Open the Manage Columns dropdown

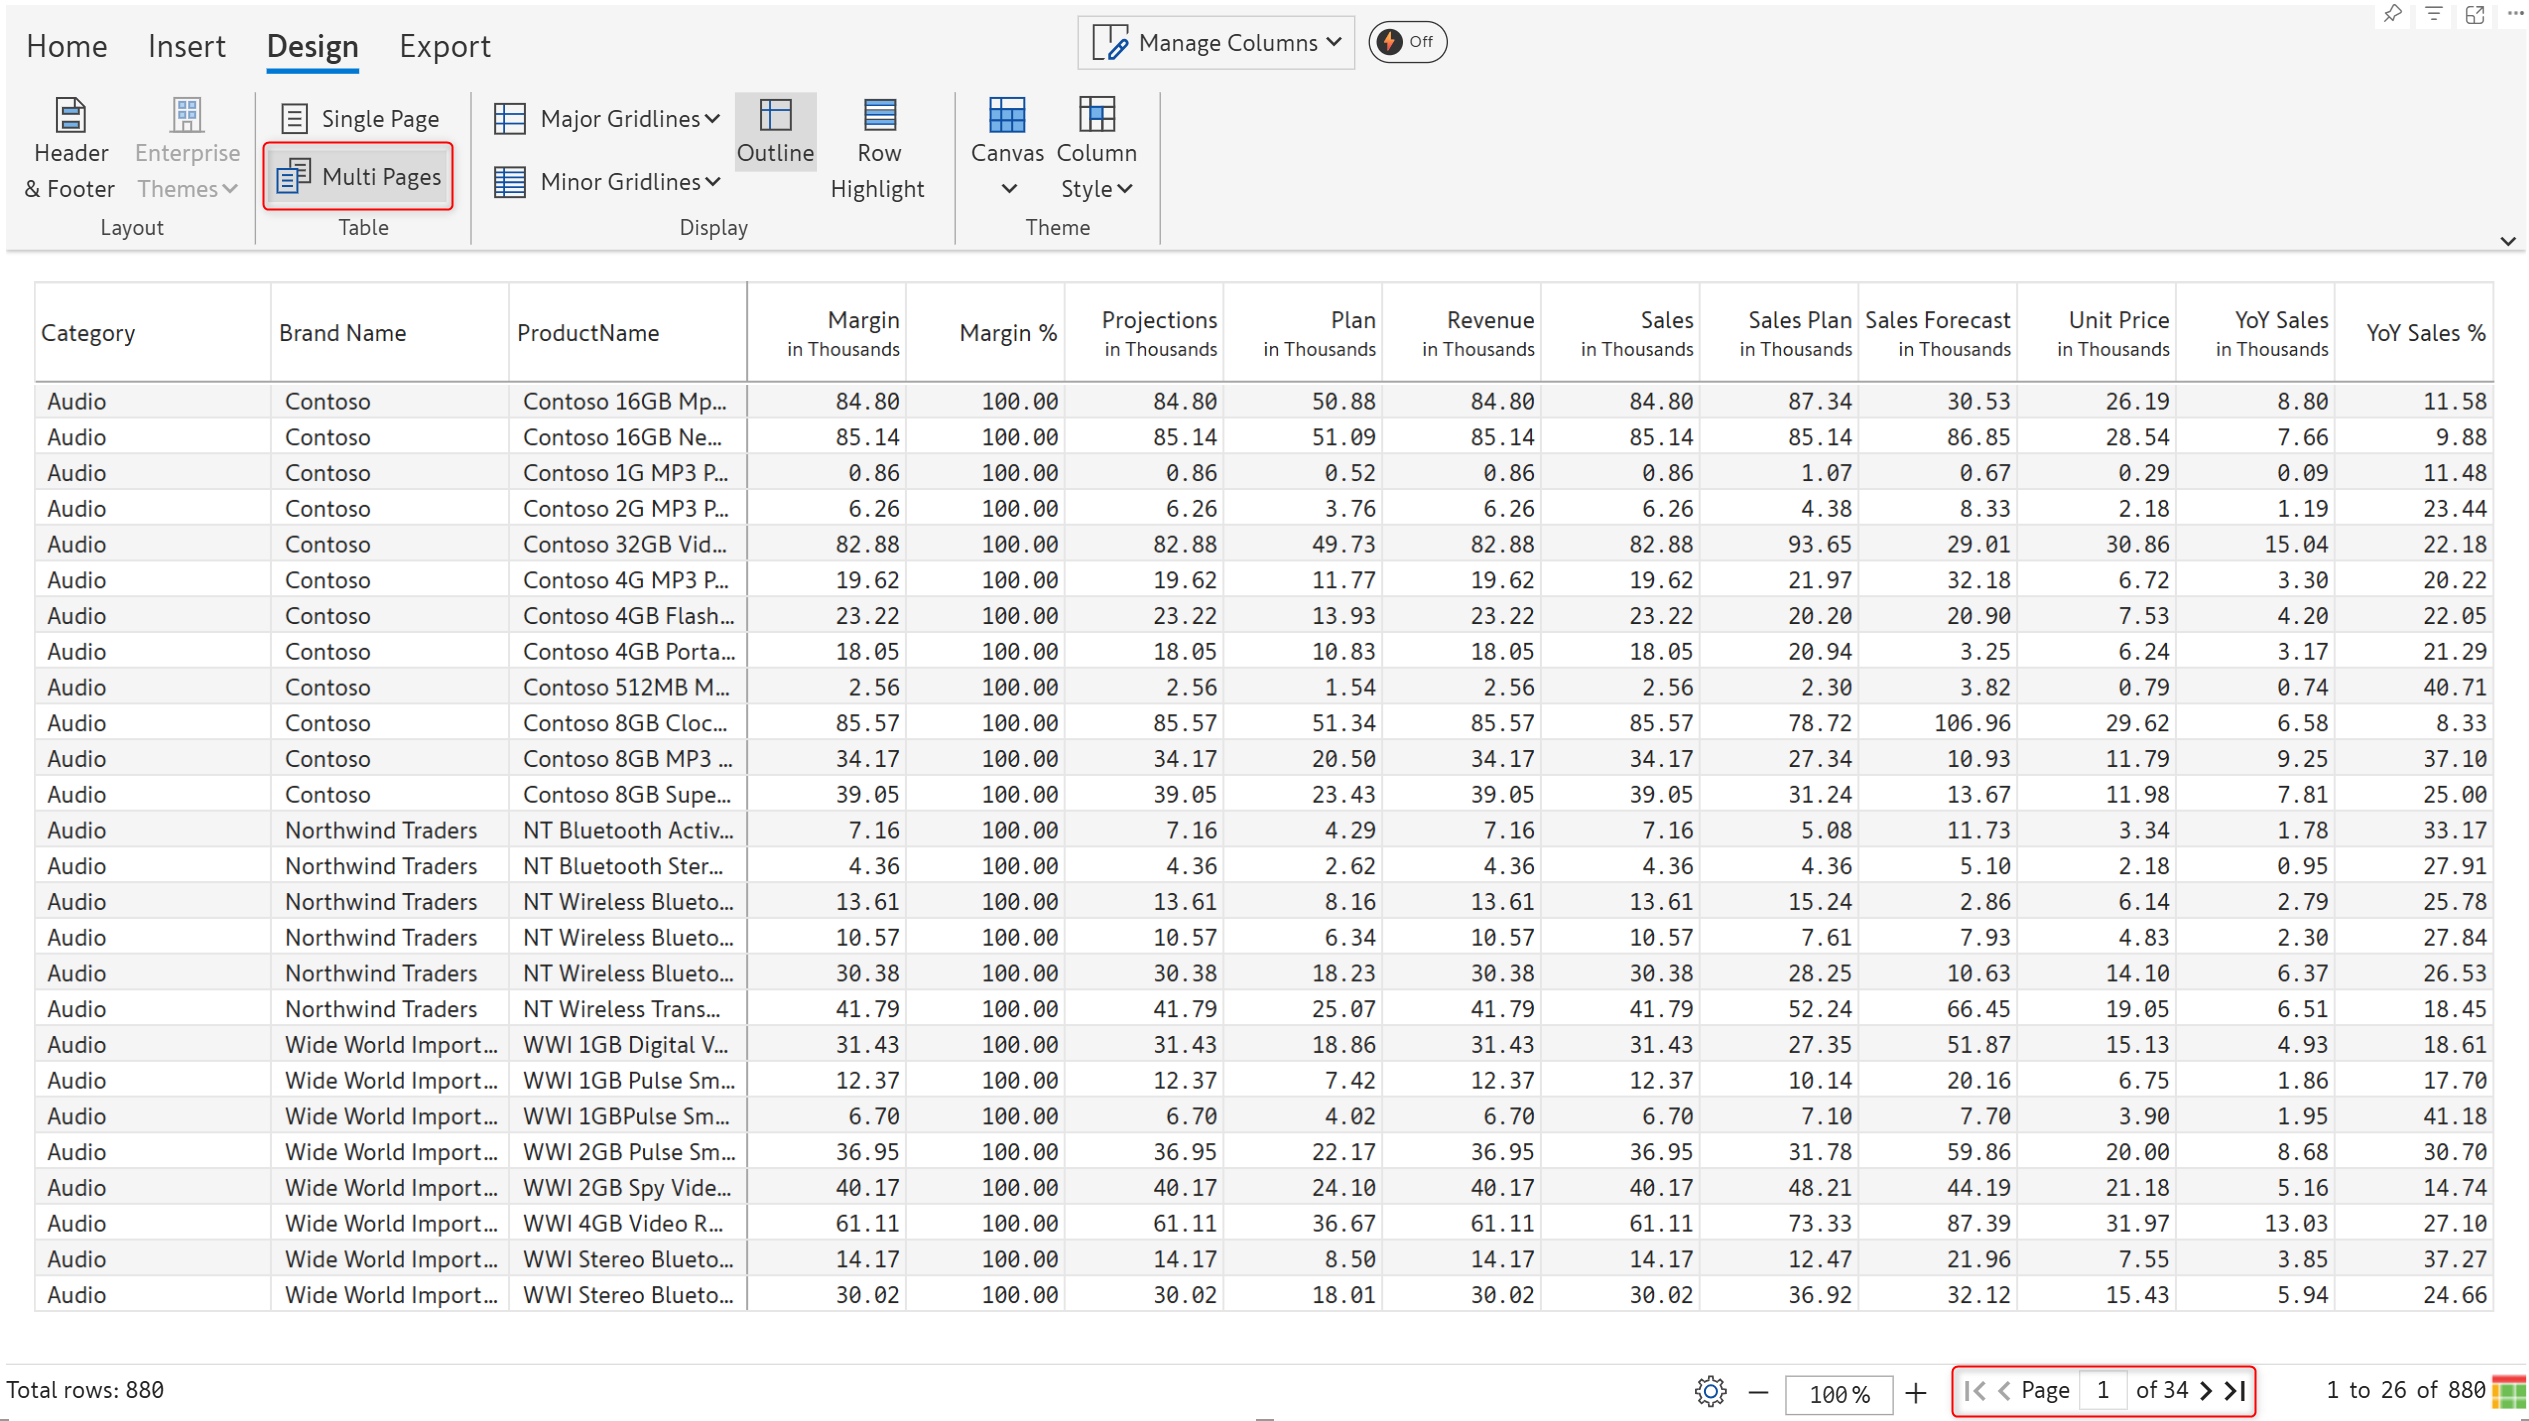pyautogui.click(x=1216, y=42)
